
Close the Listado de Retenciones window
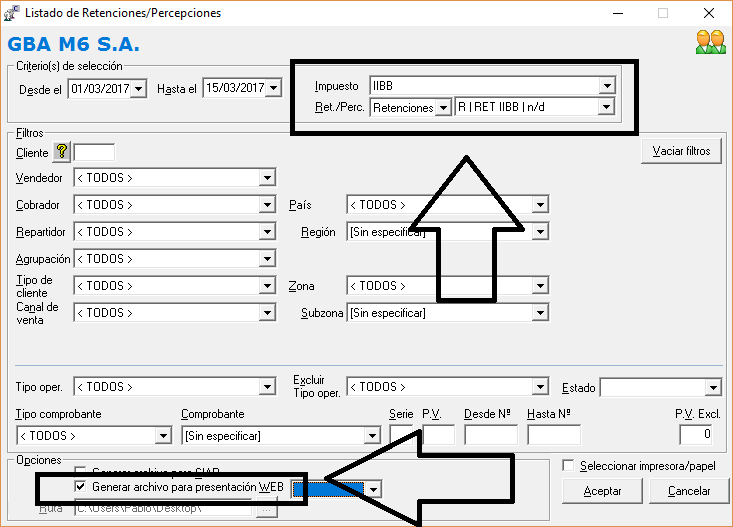point(708,13)
